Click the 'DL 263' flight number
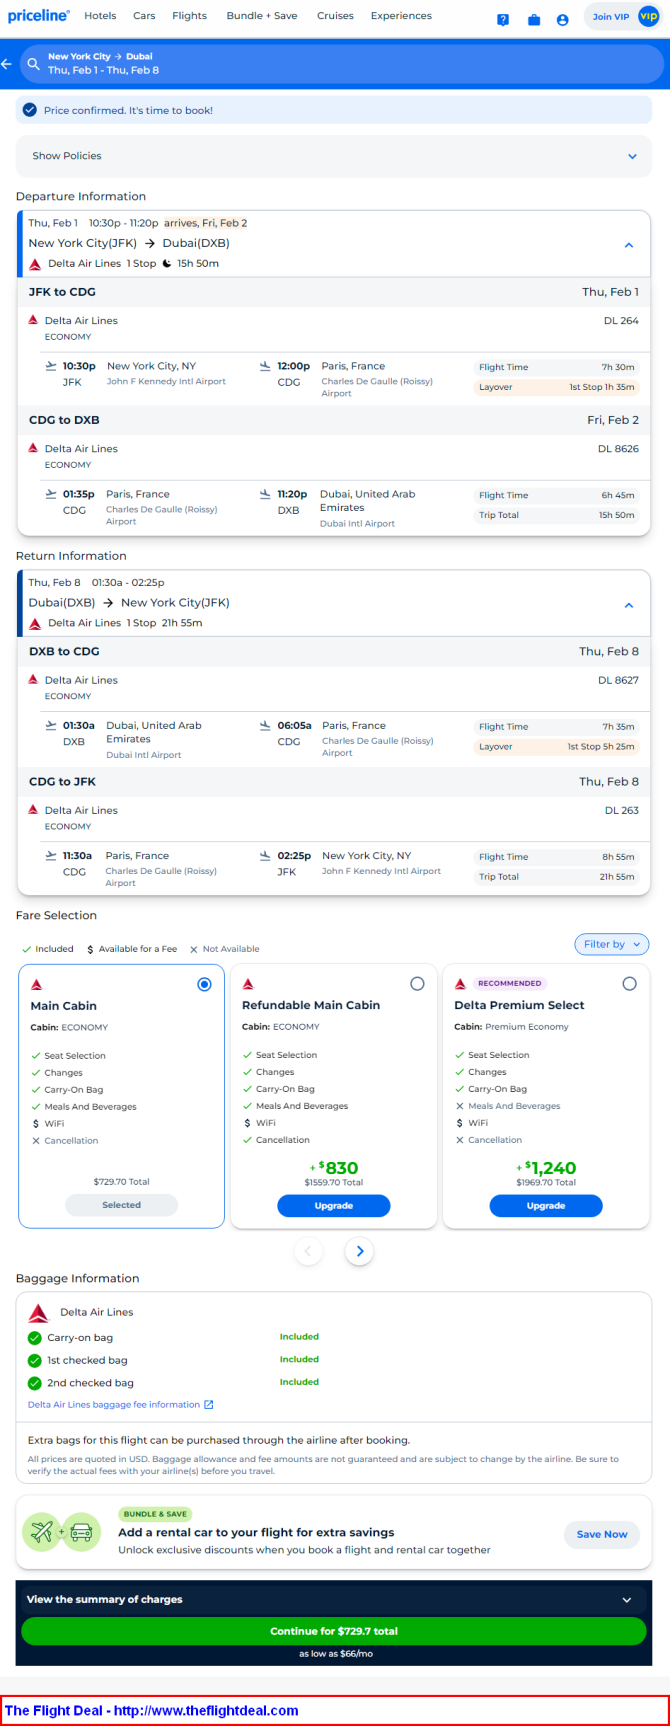Screen dimensions: 670x1726 [621, 811]
